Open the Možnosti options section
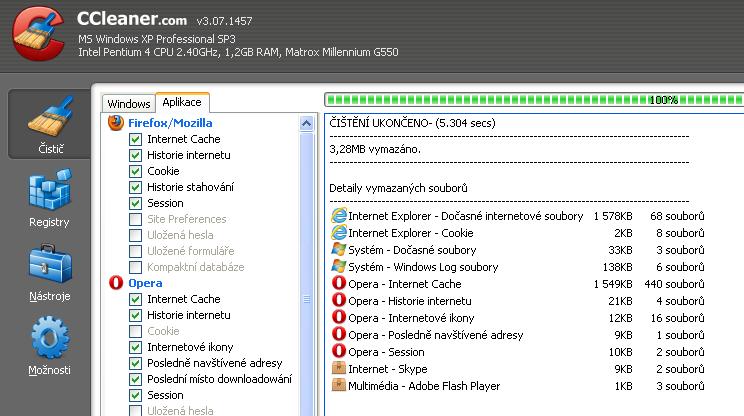This screenshot has width=744, height=416. click(x=49, y=347)
